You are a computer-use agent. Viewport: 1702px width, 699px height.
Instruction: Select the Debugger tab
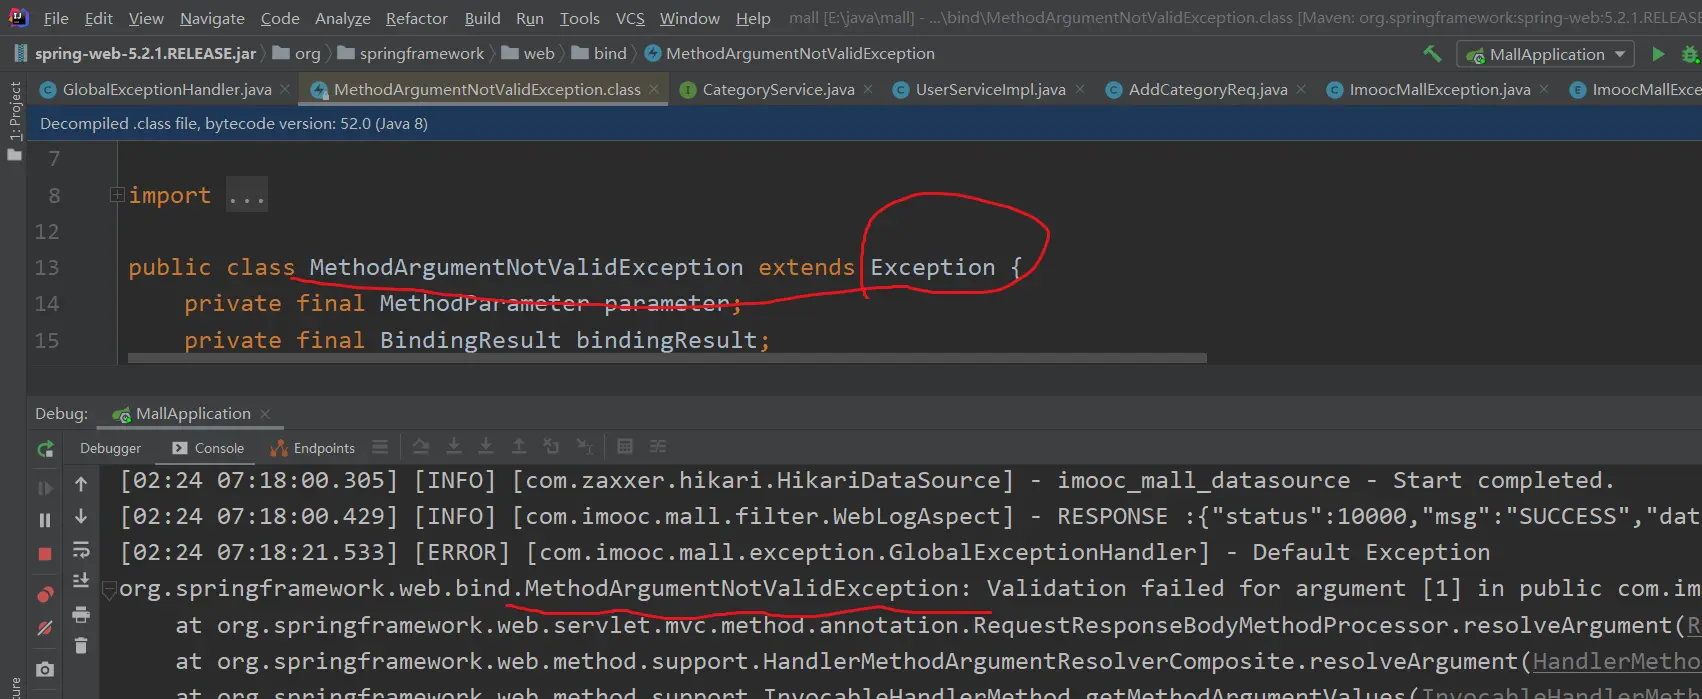pos(110,449)
